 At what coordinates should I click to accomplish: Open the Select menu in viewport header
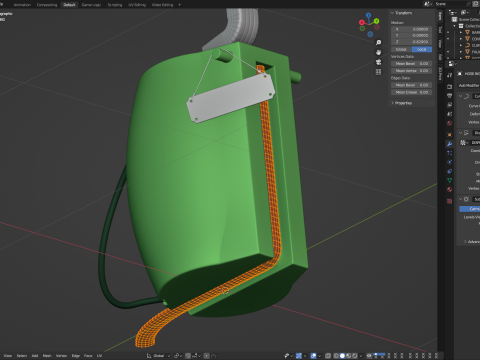[22, 356]
